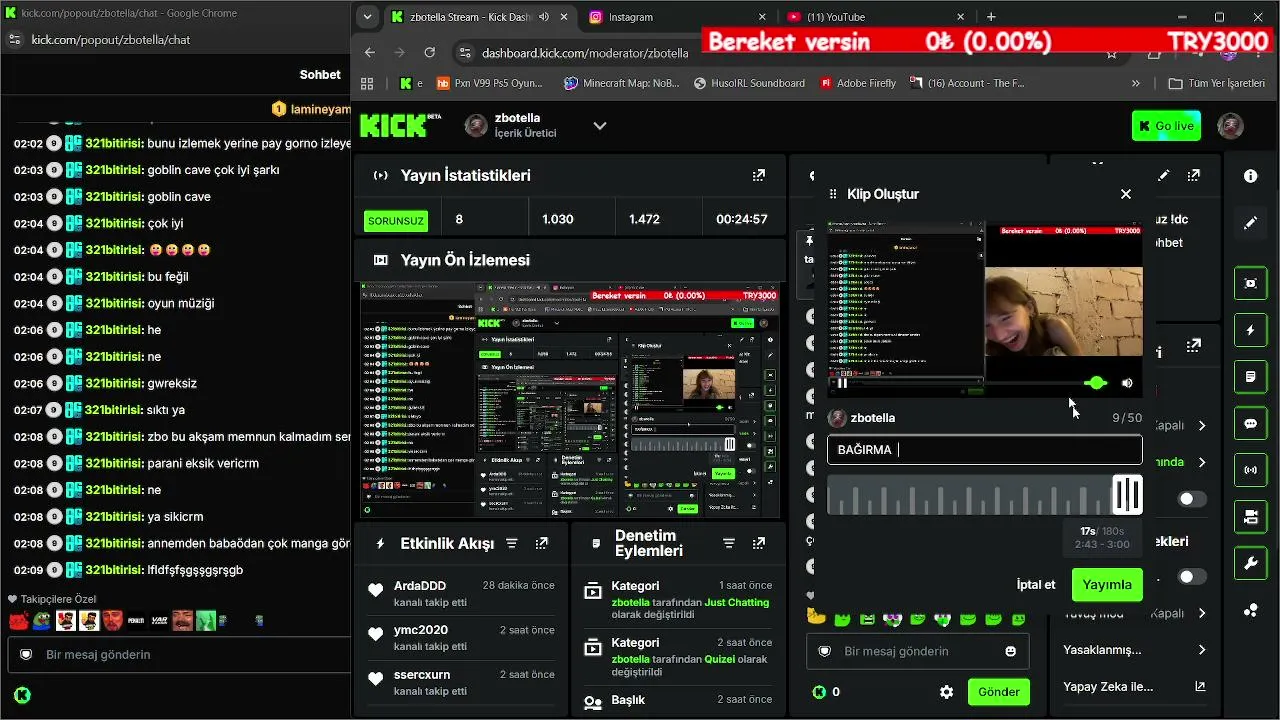Click the stream preview thumbnail
Screen dimensions: 1280x720
click(570, 400)
